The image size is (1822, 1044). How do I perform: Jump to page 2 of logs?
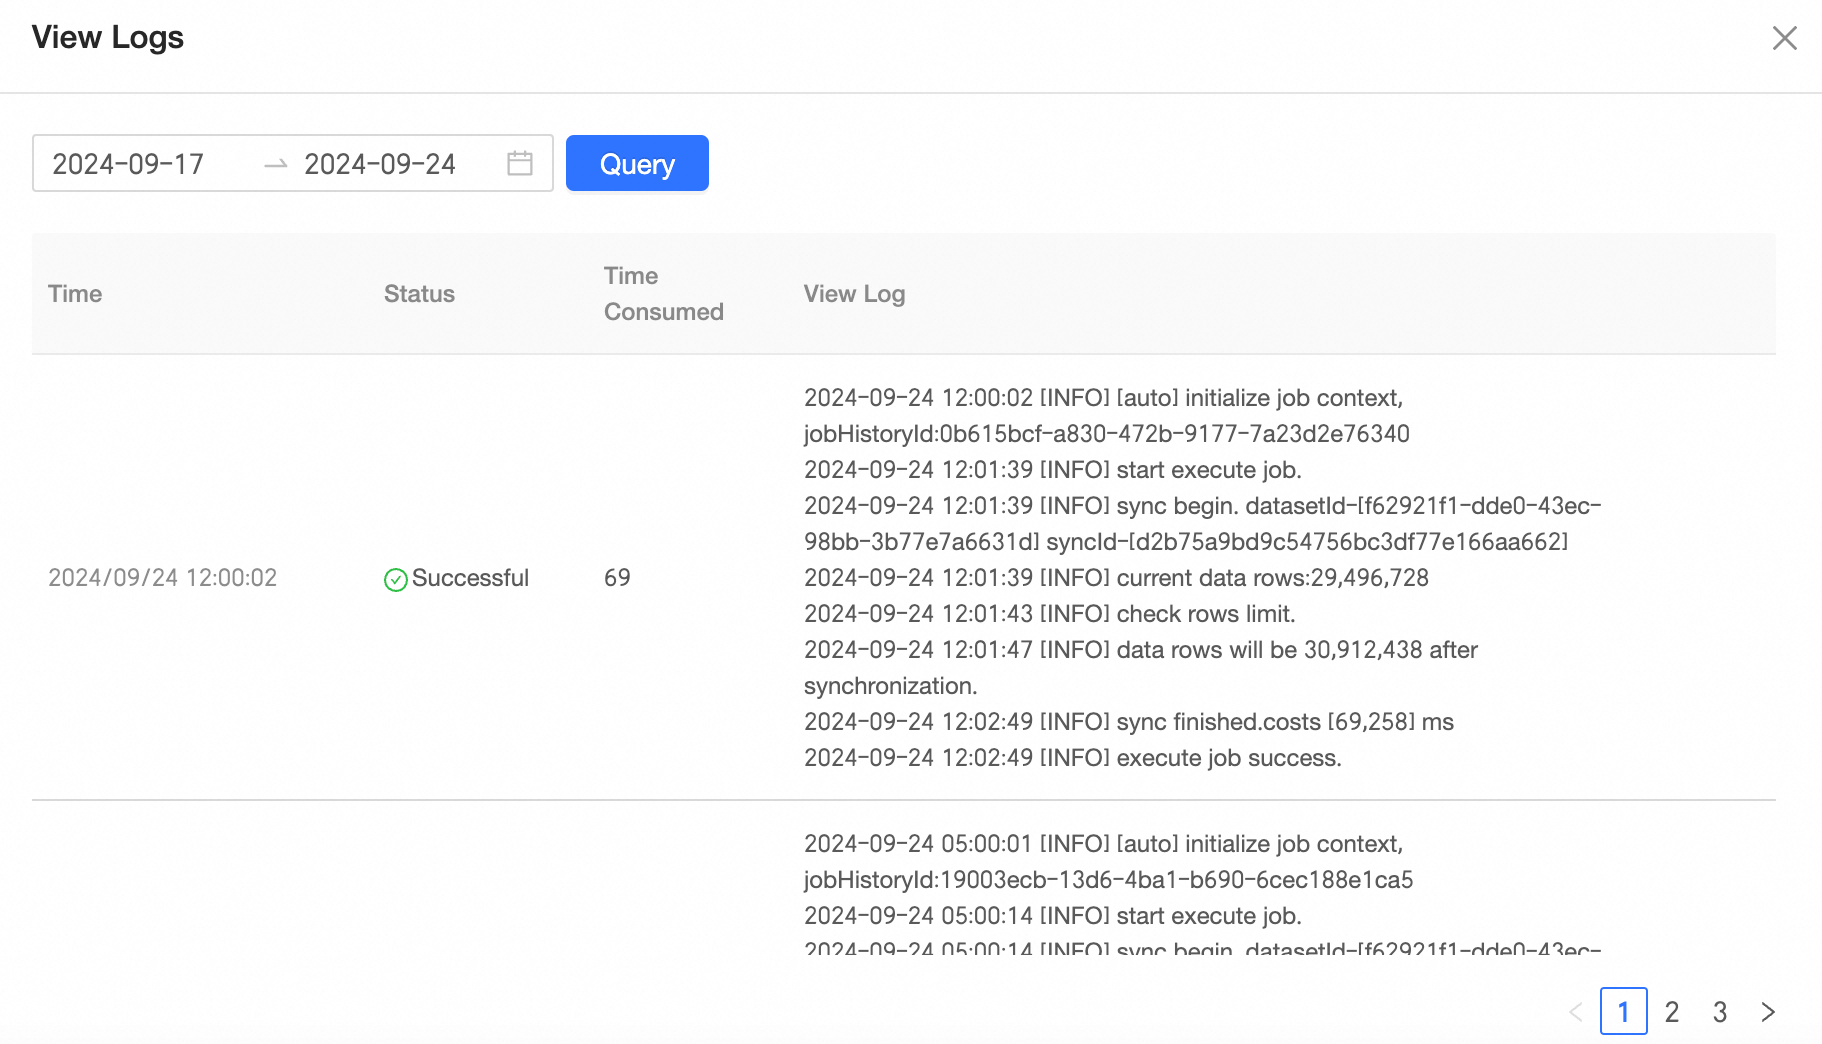(1672, 1012)
